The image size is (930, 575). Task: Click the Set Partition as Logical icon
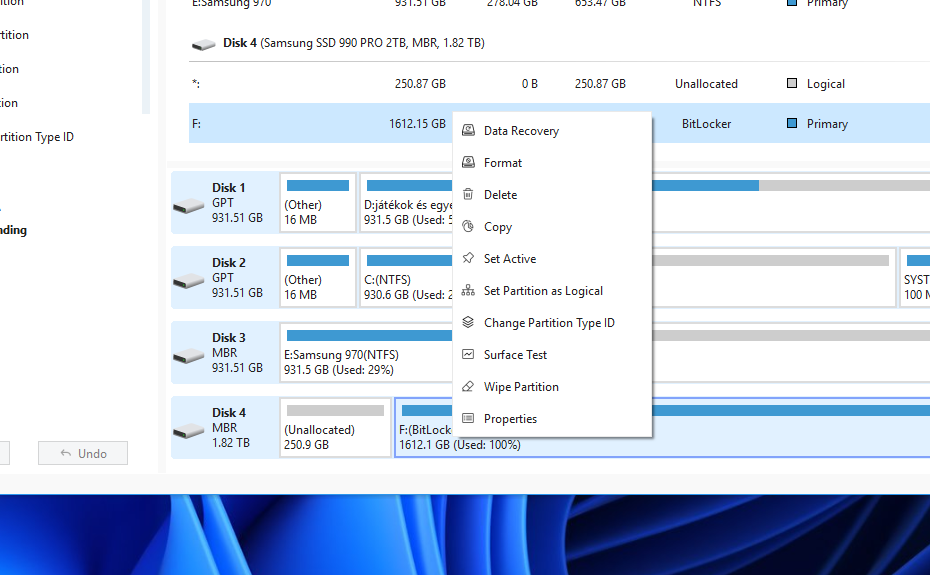[x=468, y=291]
